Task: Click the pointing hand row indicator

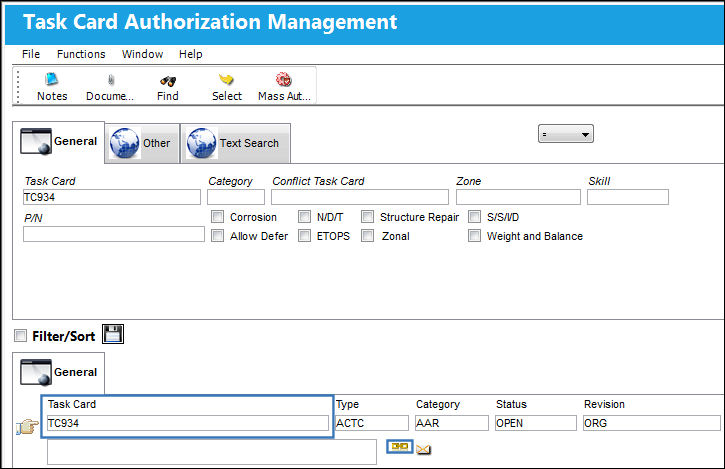Action: pyautogui.click(x=27, y=426)
